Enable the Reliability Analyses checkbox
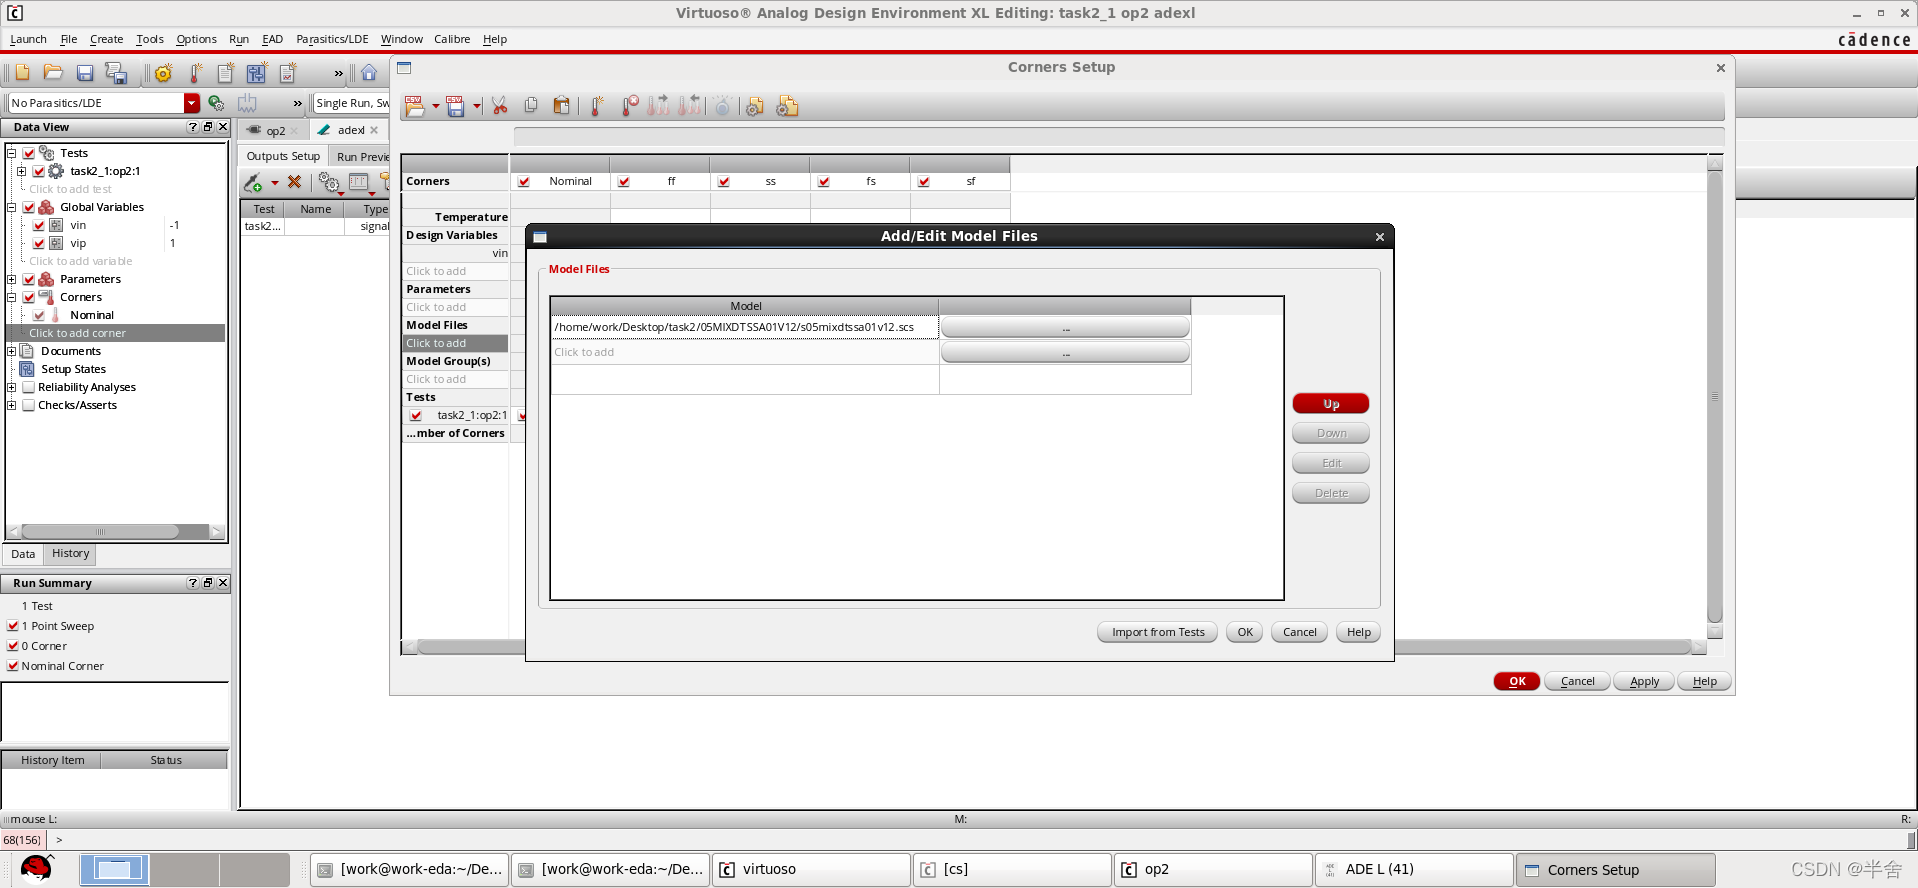Screen dimensions: 1918x888 click(29, 387)
